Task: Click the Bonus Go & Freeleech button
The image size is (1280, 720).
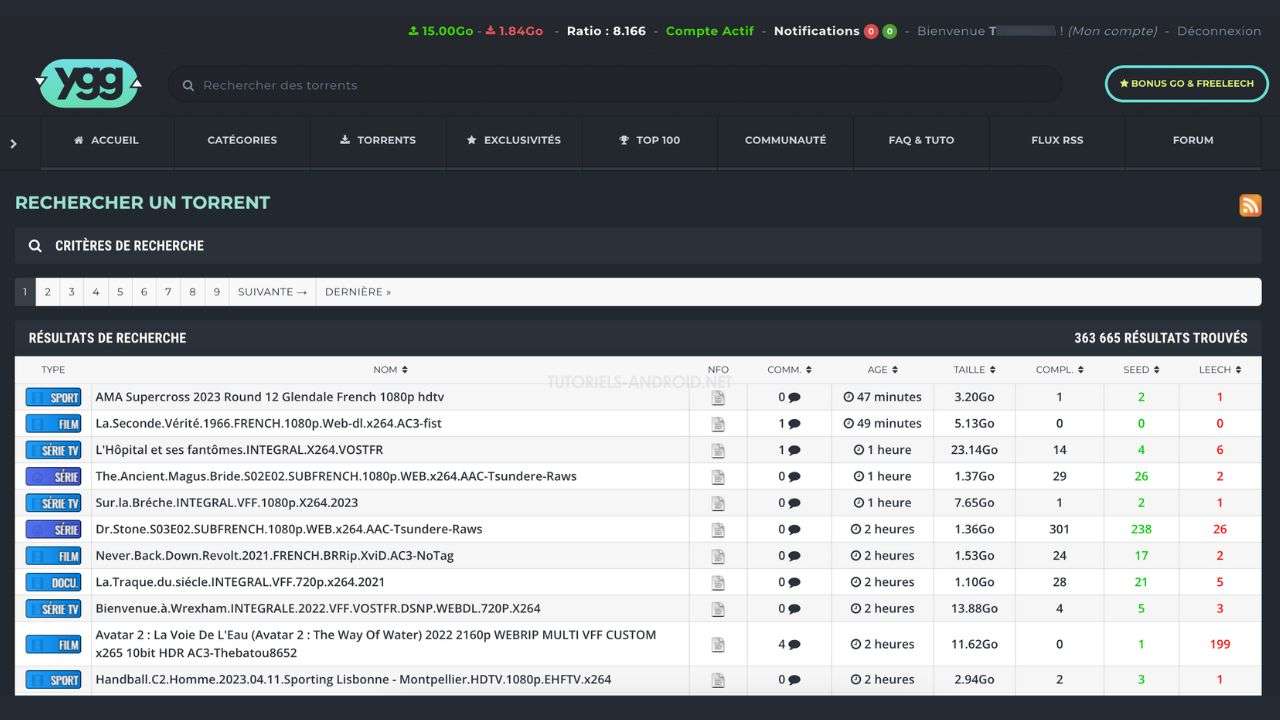Action: click(1186, 84)
